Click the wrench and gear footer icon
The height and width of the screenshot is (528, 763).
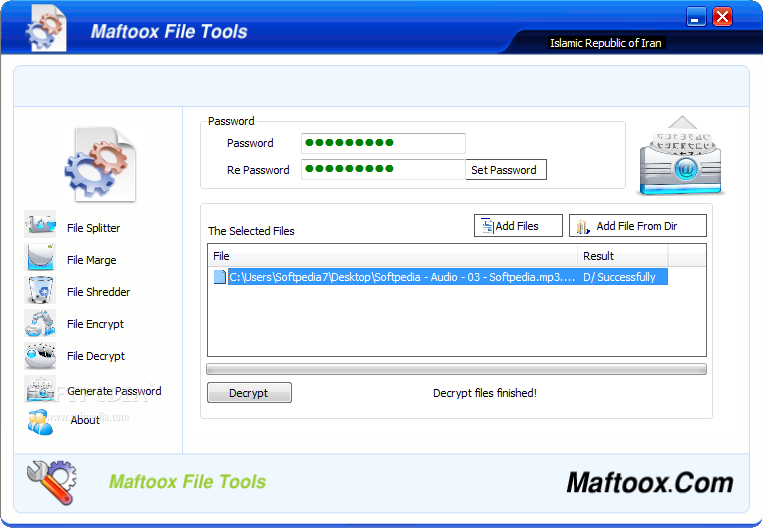click(x=52, y=482)
